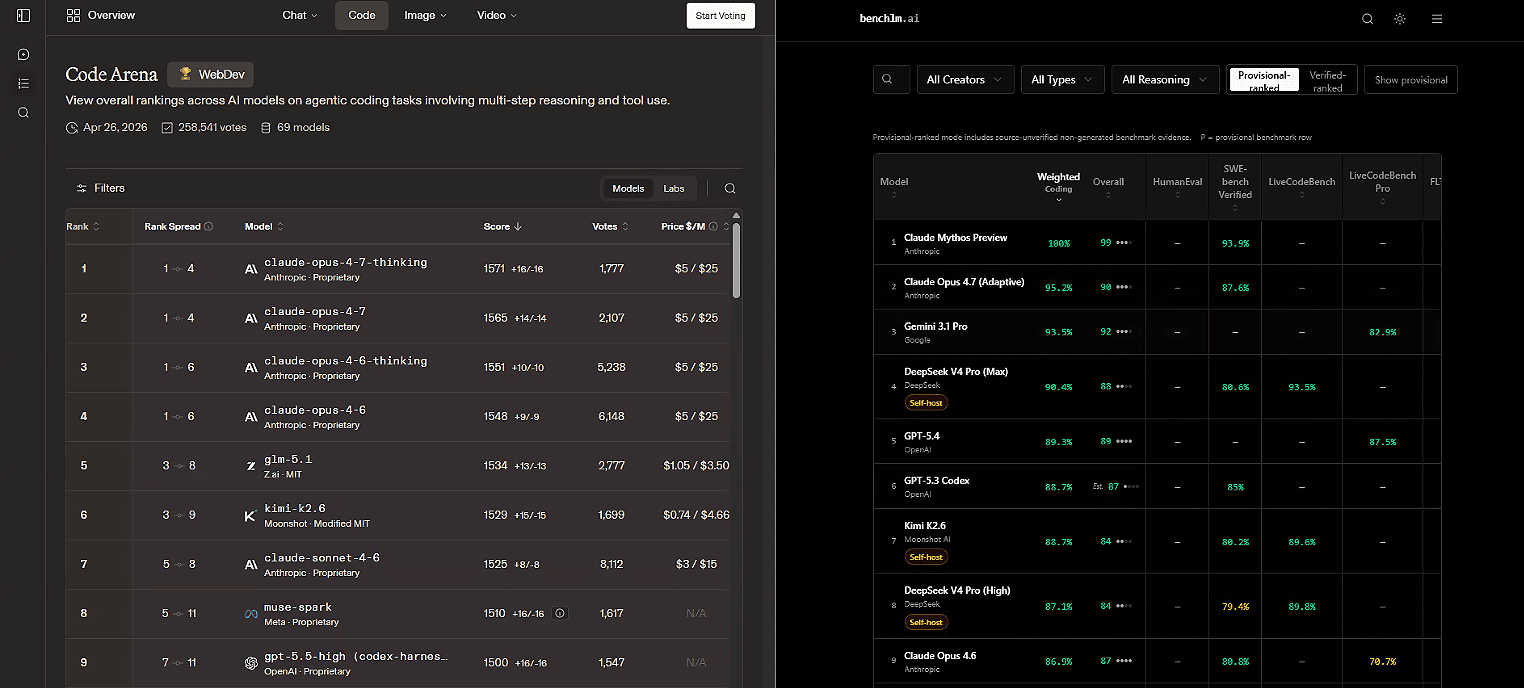Click the Moonshot logo beside kimi-k2.6
The height and width of the screenshot is (688, 1524).
251,515
